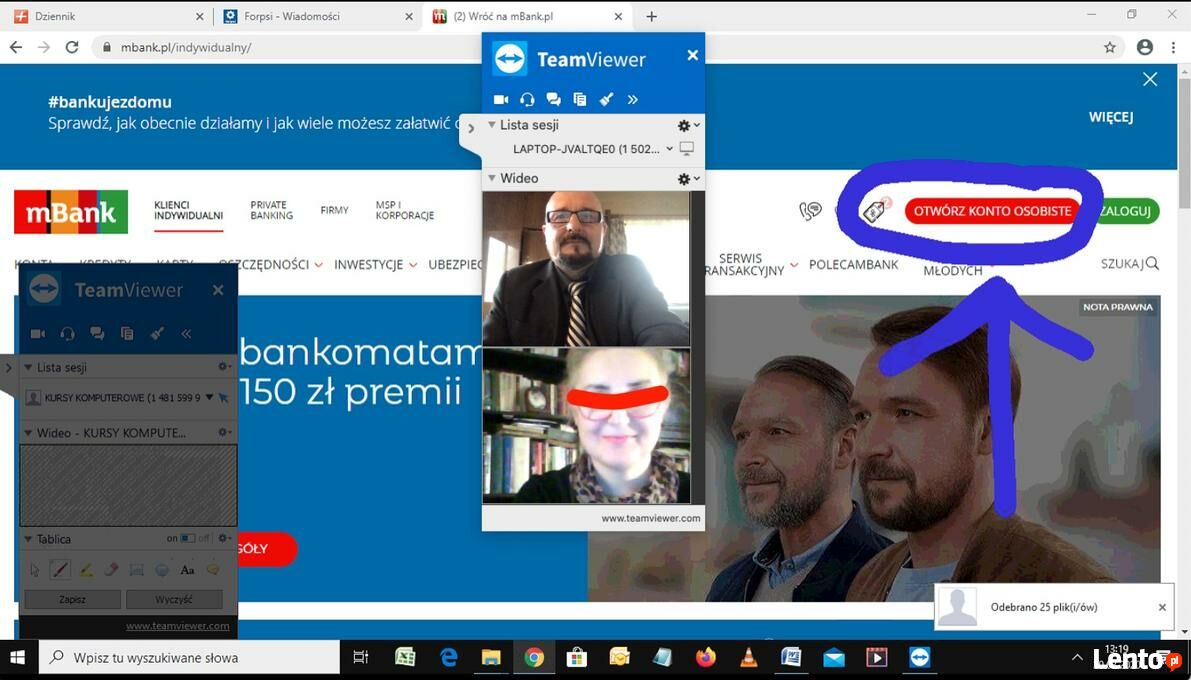This screenshot has height=680, width=1191.
Task: Open Wideo gear settings dropdown in front panel
Action: point(688,179)
